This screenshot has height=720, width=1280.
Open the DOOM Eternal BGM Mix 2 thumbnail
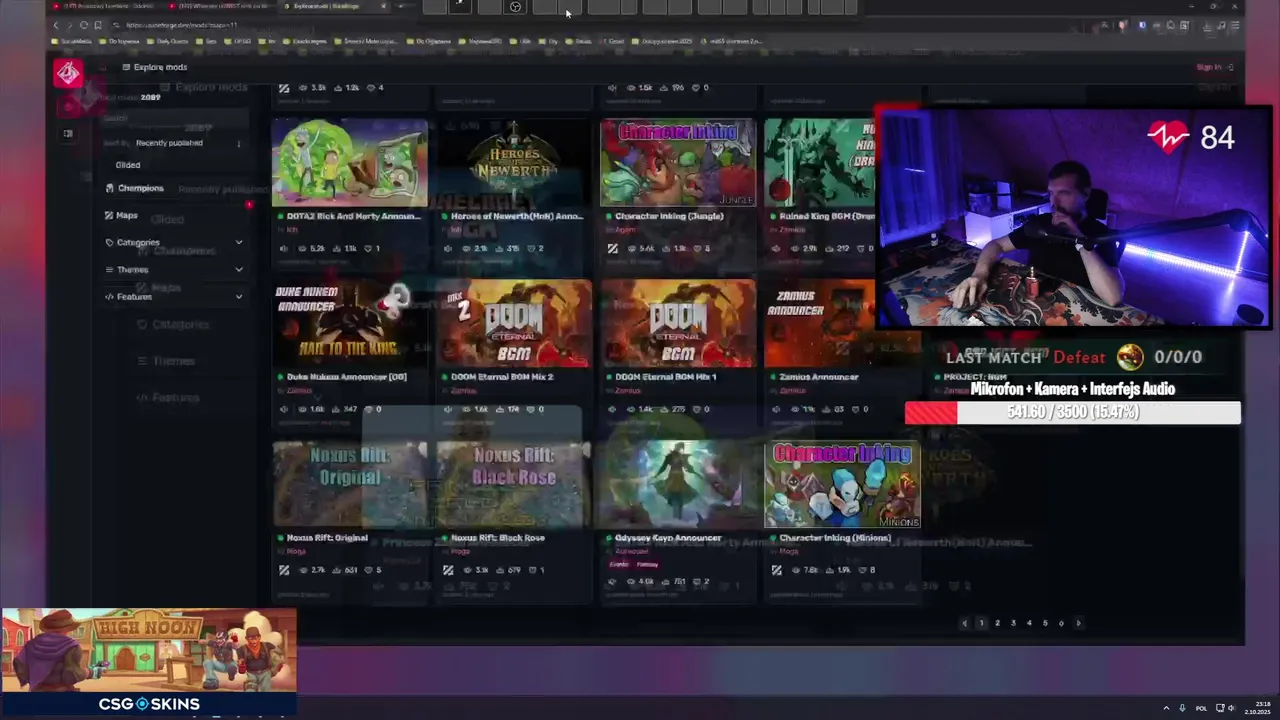pos(514,324)
